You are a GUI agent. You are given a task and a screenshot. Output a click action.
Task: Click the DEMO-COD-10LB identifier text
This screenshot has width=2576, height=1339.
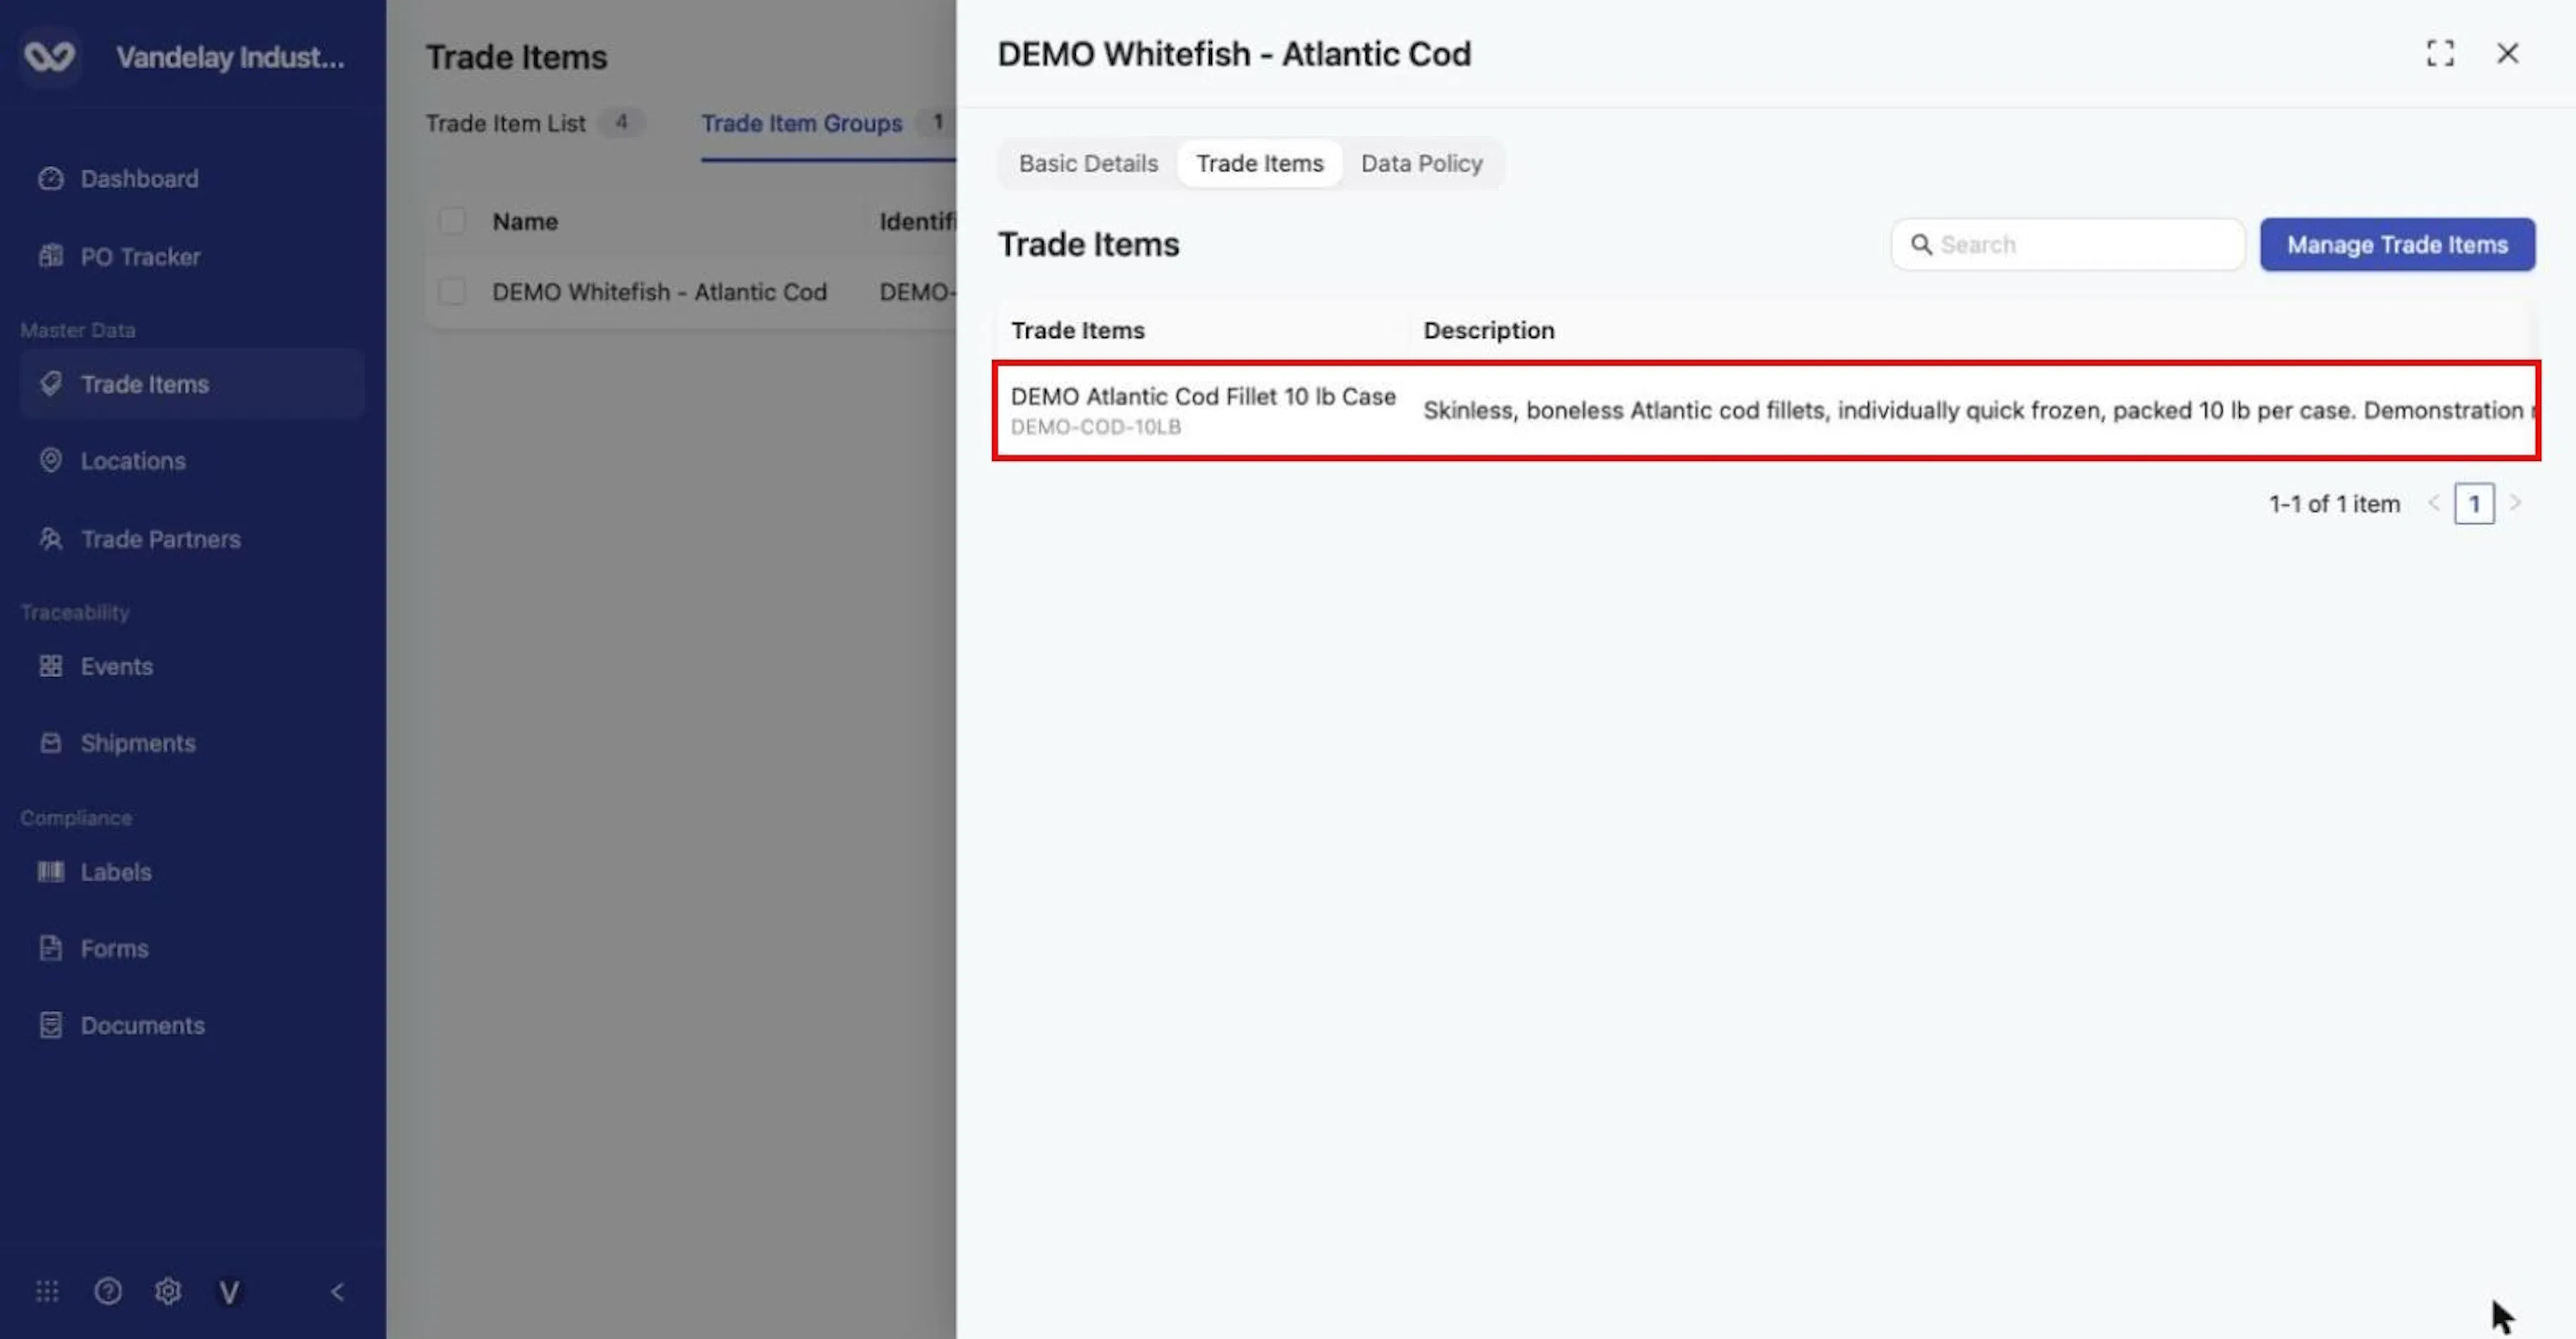tap(1095, 427)
